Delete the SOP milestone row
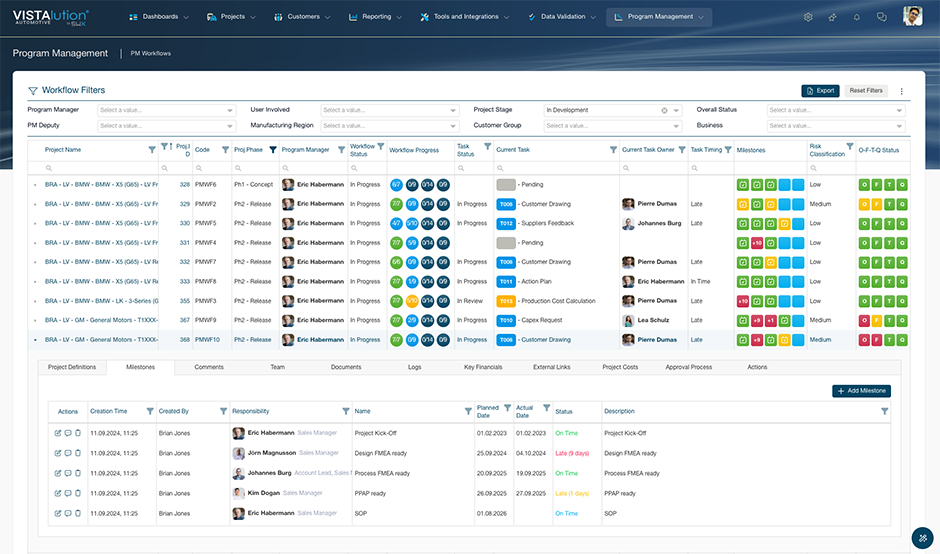Image resolution: width=940 pixels, height=554 pixels. pyautogui.click(x=78, y=513)
